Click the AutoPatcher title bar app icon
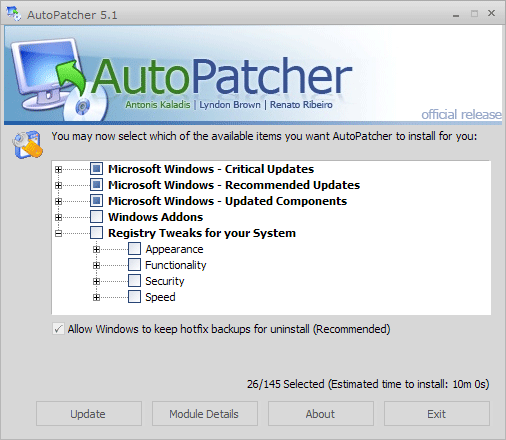This screenshot has height=440, width=506. click(14, 14)
